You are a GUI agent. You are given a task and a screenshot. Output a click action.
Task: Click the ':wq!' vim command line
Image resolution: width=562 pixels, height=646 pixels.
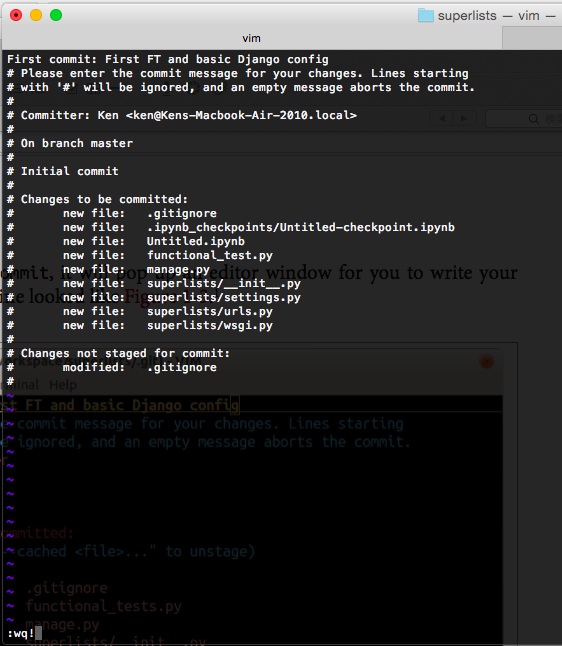tap(25, 633)
